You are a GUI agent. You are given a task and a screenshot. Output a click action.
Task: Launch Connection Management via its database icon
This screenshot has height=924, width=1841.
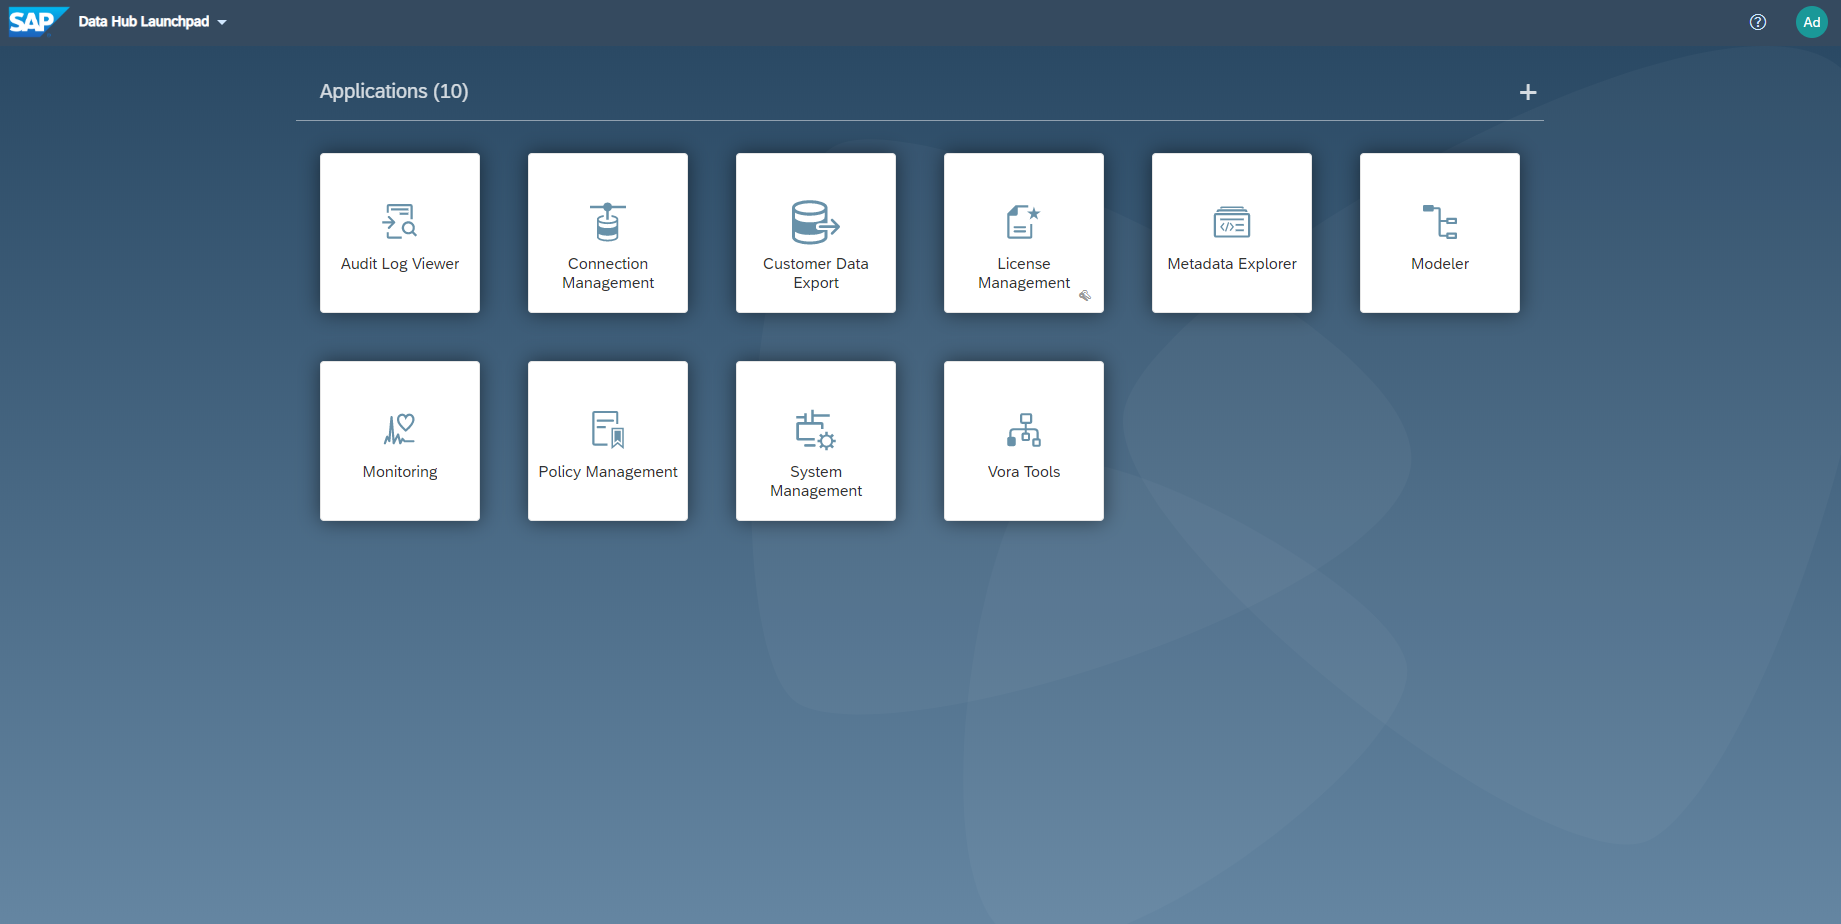click(x=608, y=222)
